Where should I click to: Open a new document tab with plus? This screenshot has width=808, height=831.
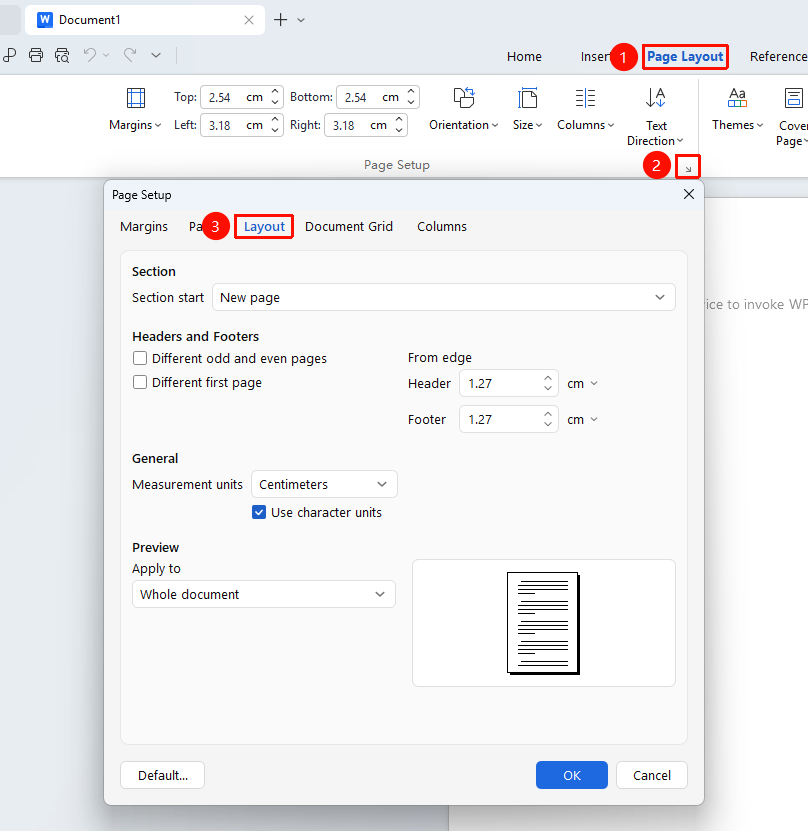point(280,20)
